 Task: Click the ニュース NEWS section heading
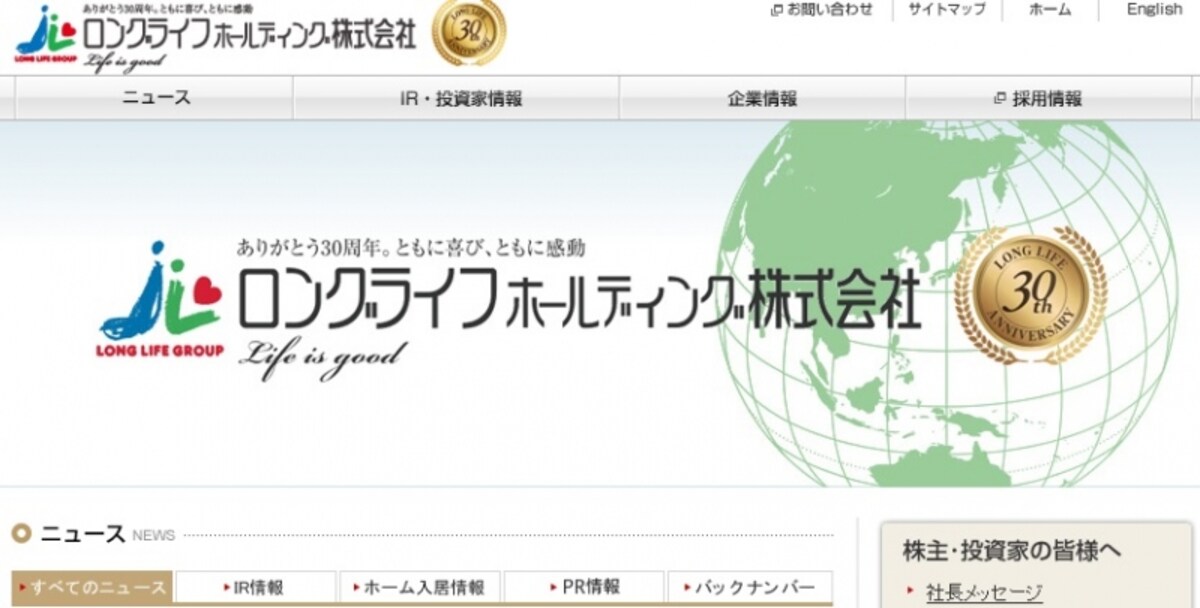pyautogui.click(x=108, y=534)
